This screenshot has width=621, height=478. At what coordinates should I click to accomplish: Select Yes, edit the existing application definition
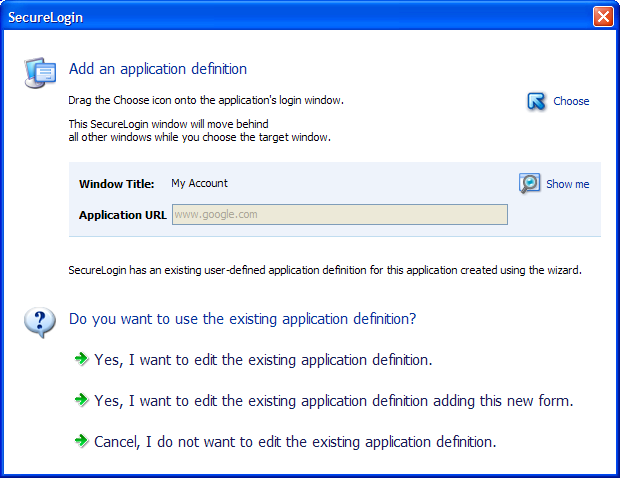click(263, 360)
